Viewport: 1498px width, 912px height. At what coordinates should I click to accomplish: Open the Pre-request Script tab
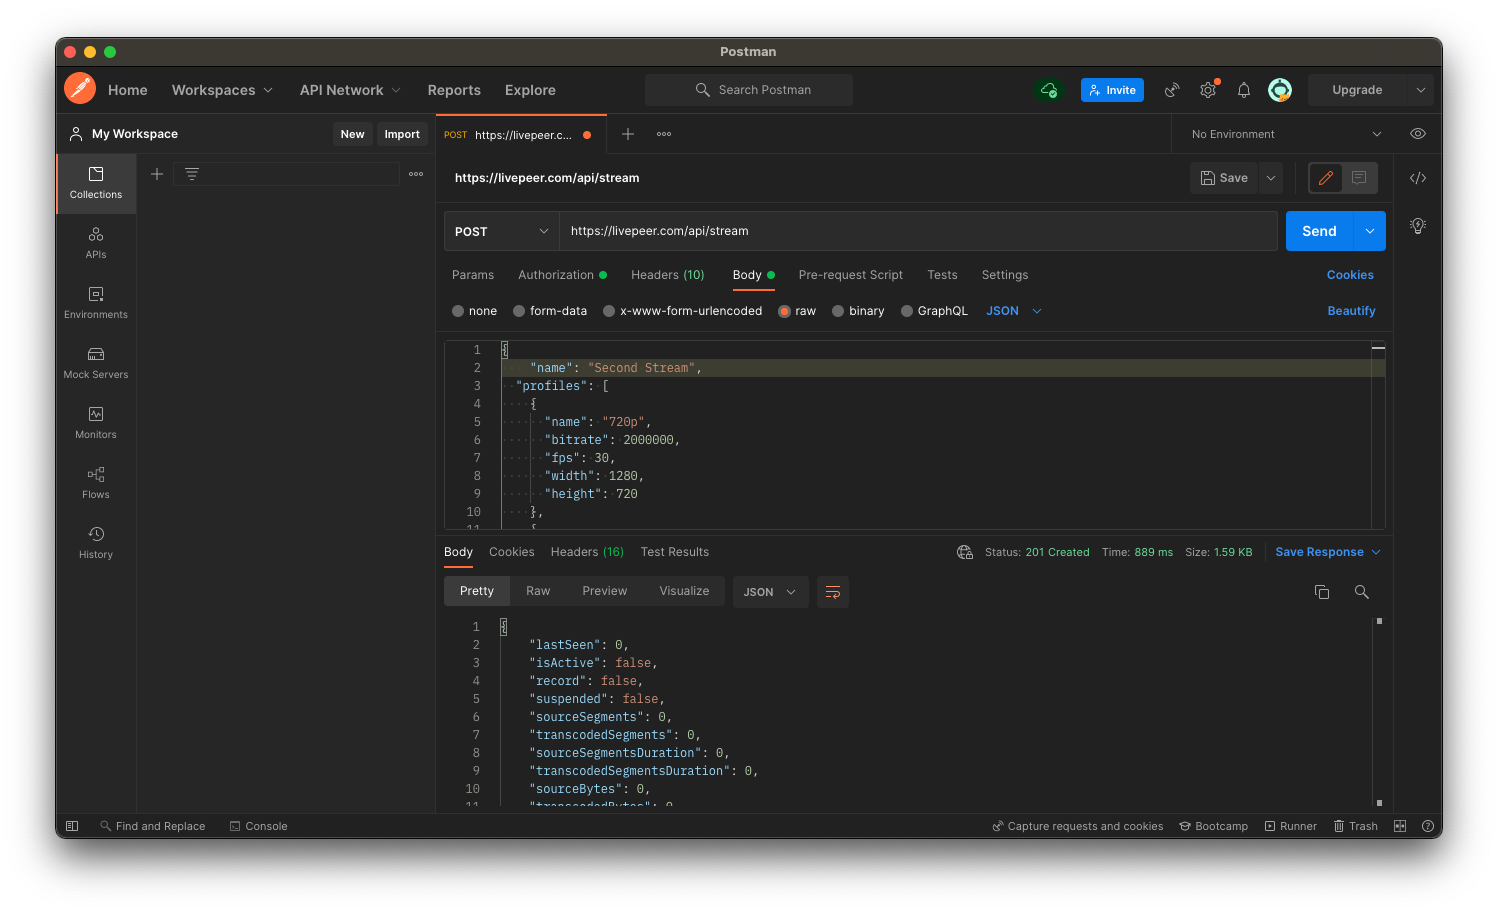pyautogui.click(x=850, y=275)
